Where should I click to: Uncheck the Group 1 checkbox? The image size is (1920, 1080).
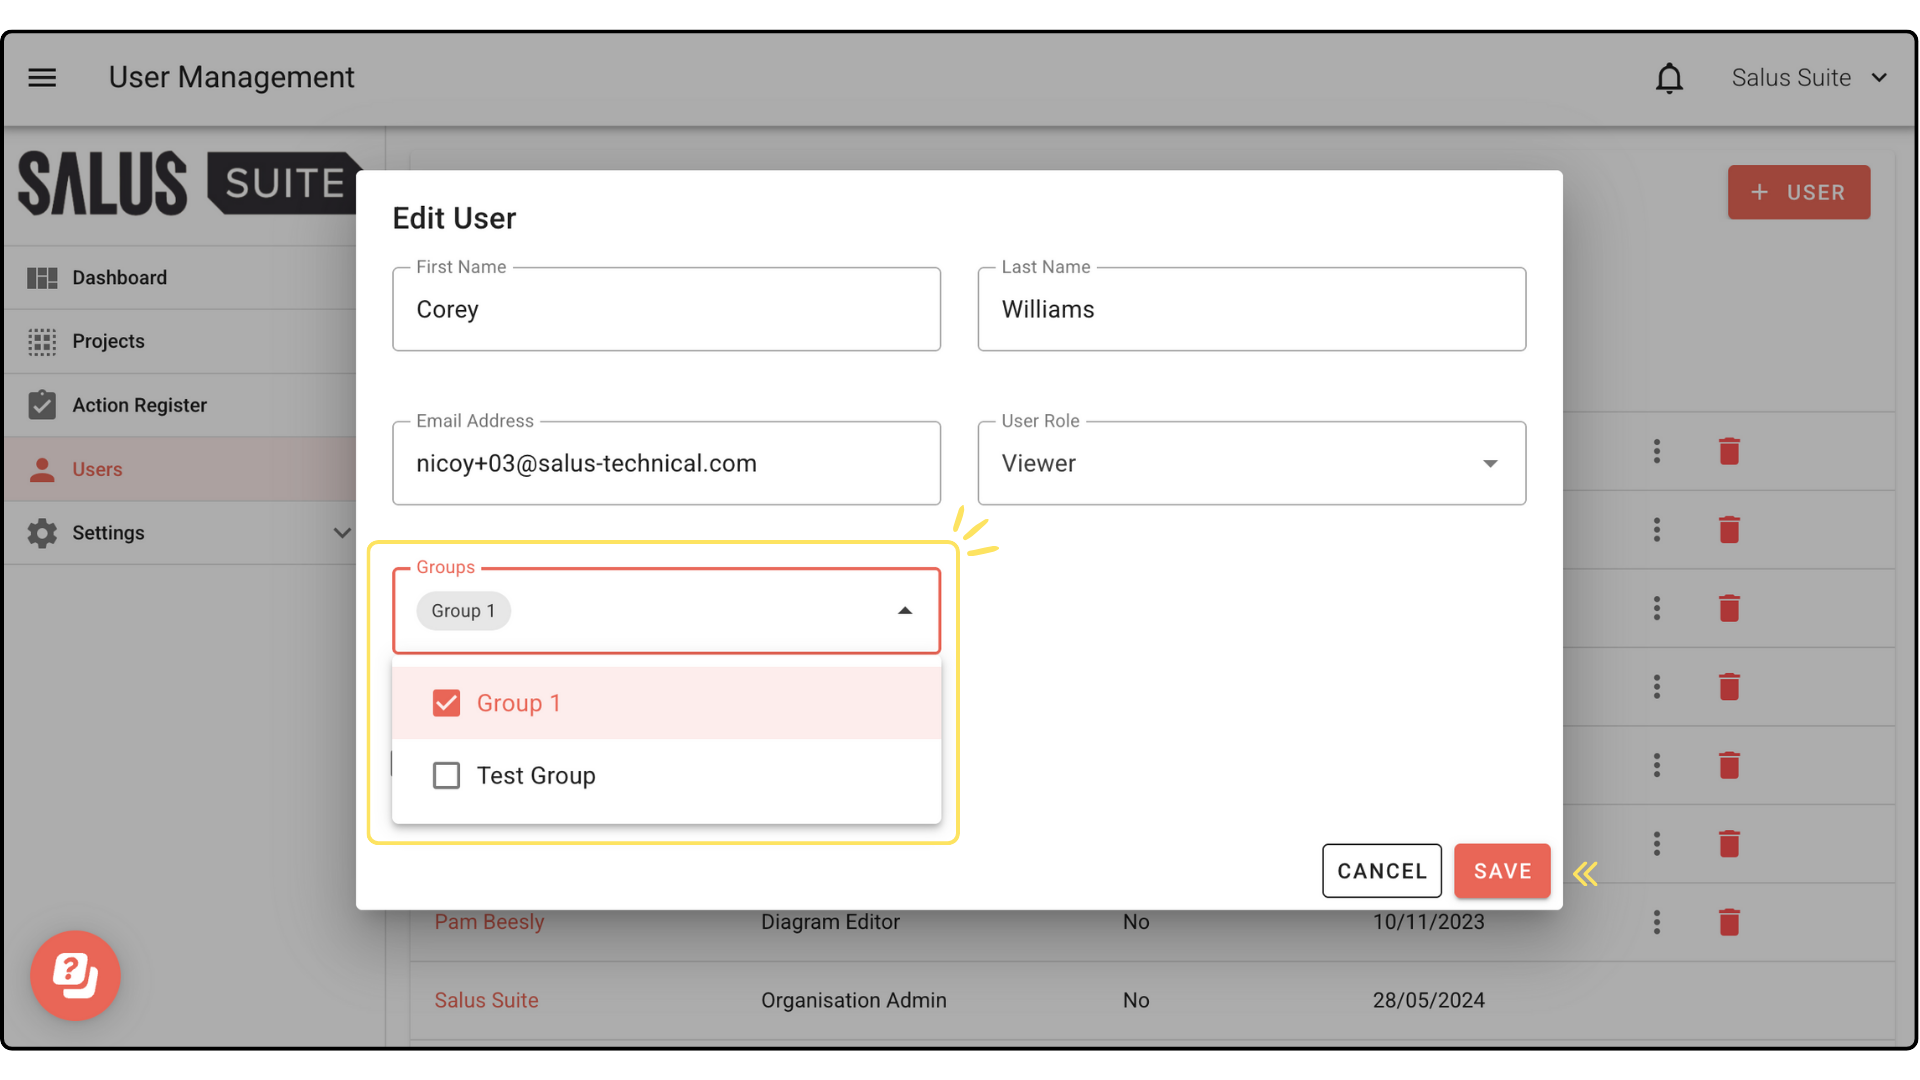coord(446,703)
